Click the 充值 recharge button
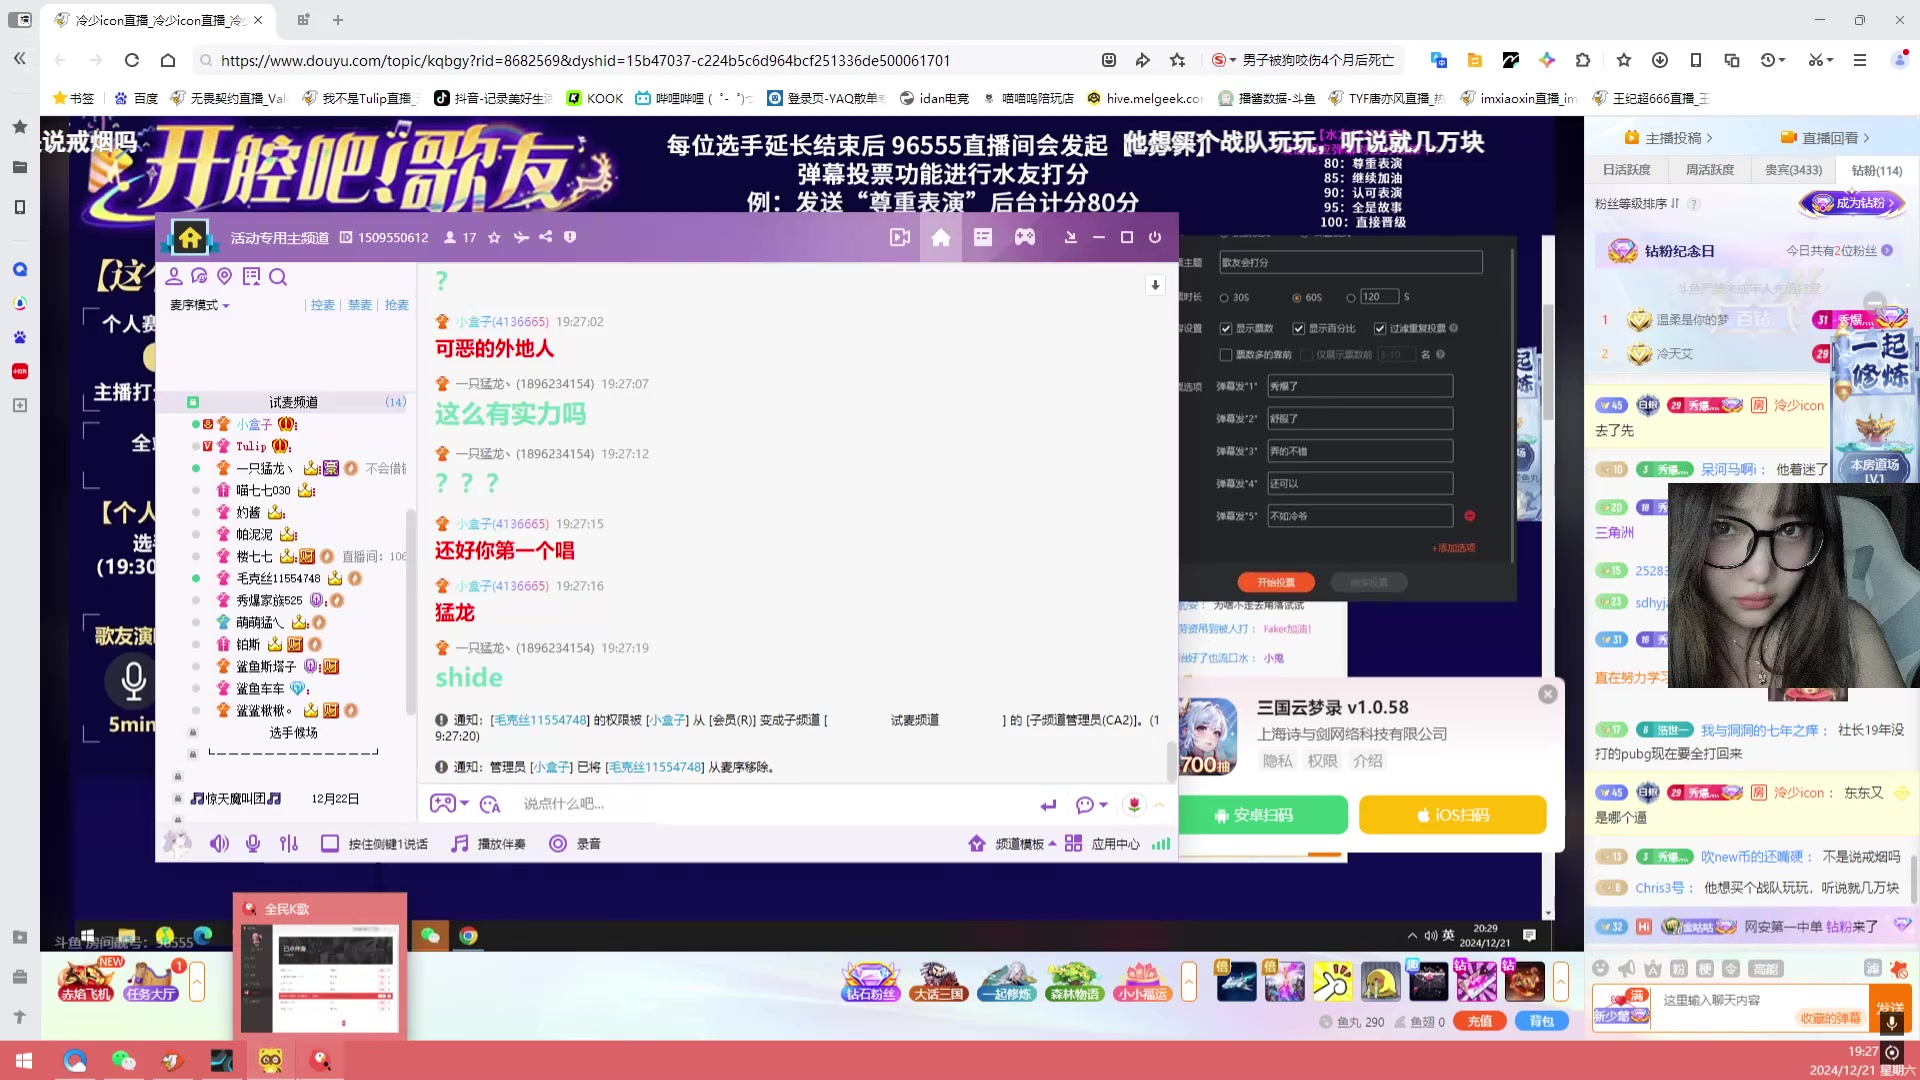The height and width of the screenshot is (1080, 1920). coord(1480,1021)
